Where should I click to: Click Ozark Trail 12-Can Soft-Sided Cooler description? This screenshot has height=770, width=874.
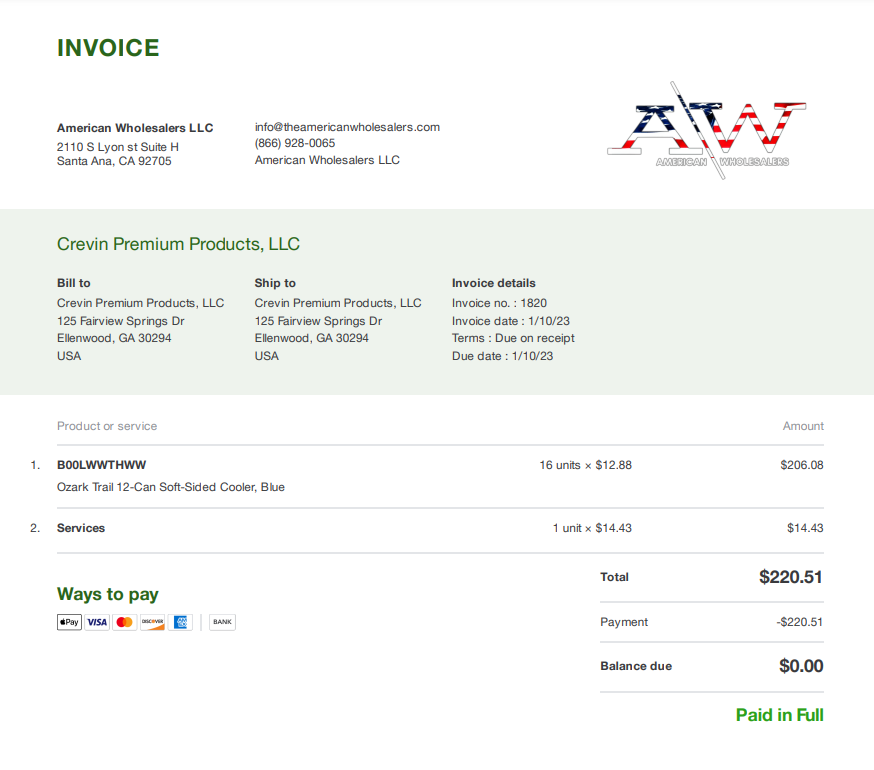point(171,487)
